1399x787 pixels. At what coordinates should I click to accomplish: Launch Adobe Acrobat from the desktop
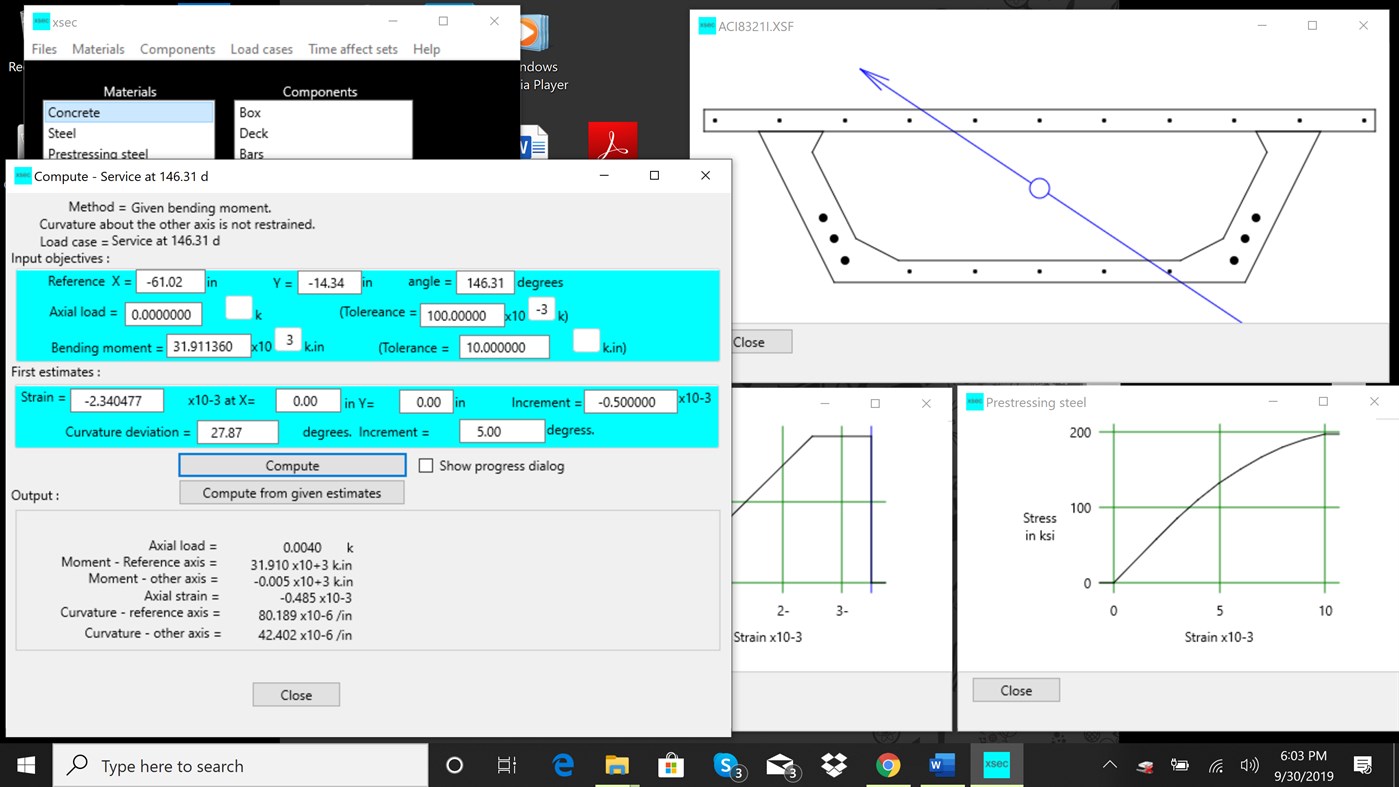[x=612, y=139]
